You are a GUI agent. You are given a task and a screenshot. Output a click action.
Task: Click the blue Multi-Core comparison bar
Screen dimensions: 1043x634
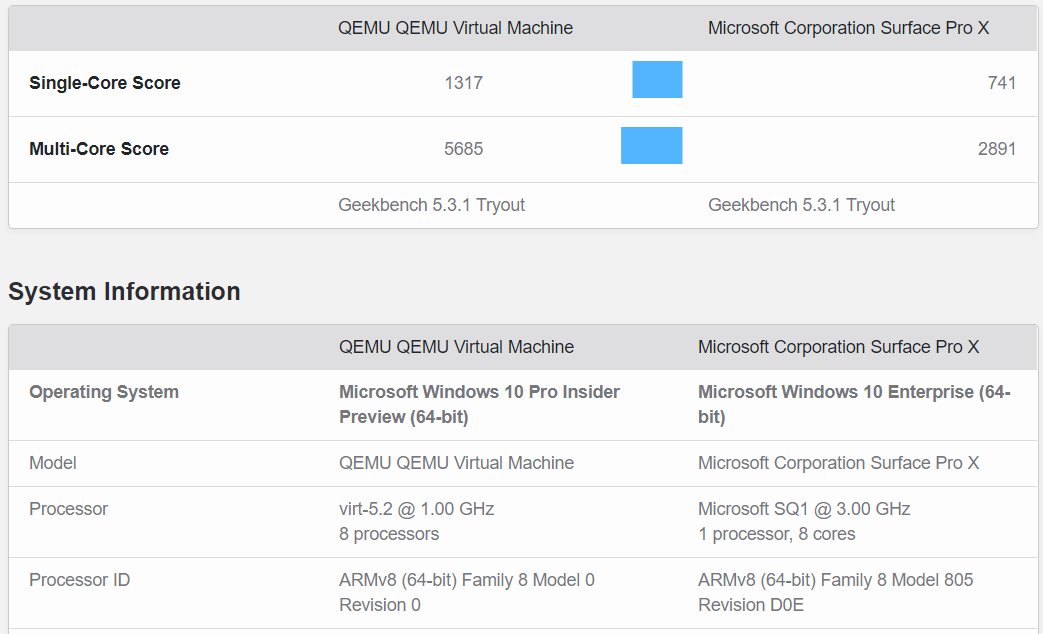(x=652, y=145)
